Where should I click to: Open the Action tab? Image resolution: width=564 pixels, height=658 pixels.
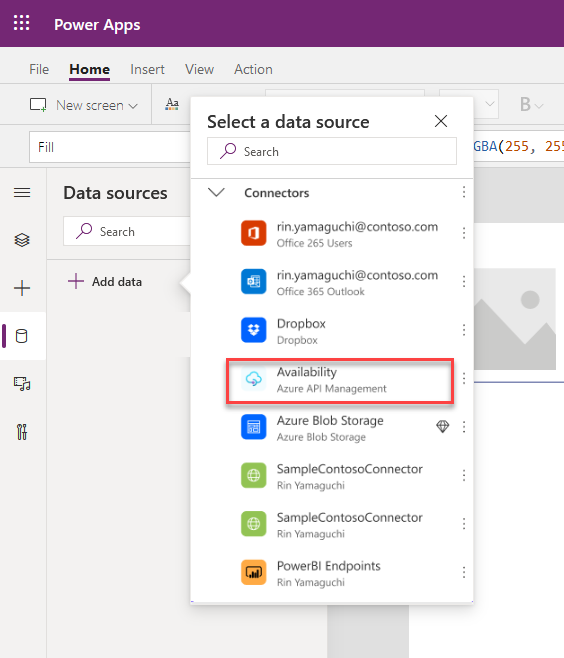tap(253, 69)
